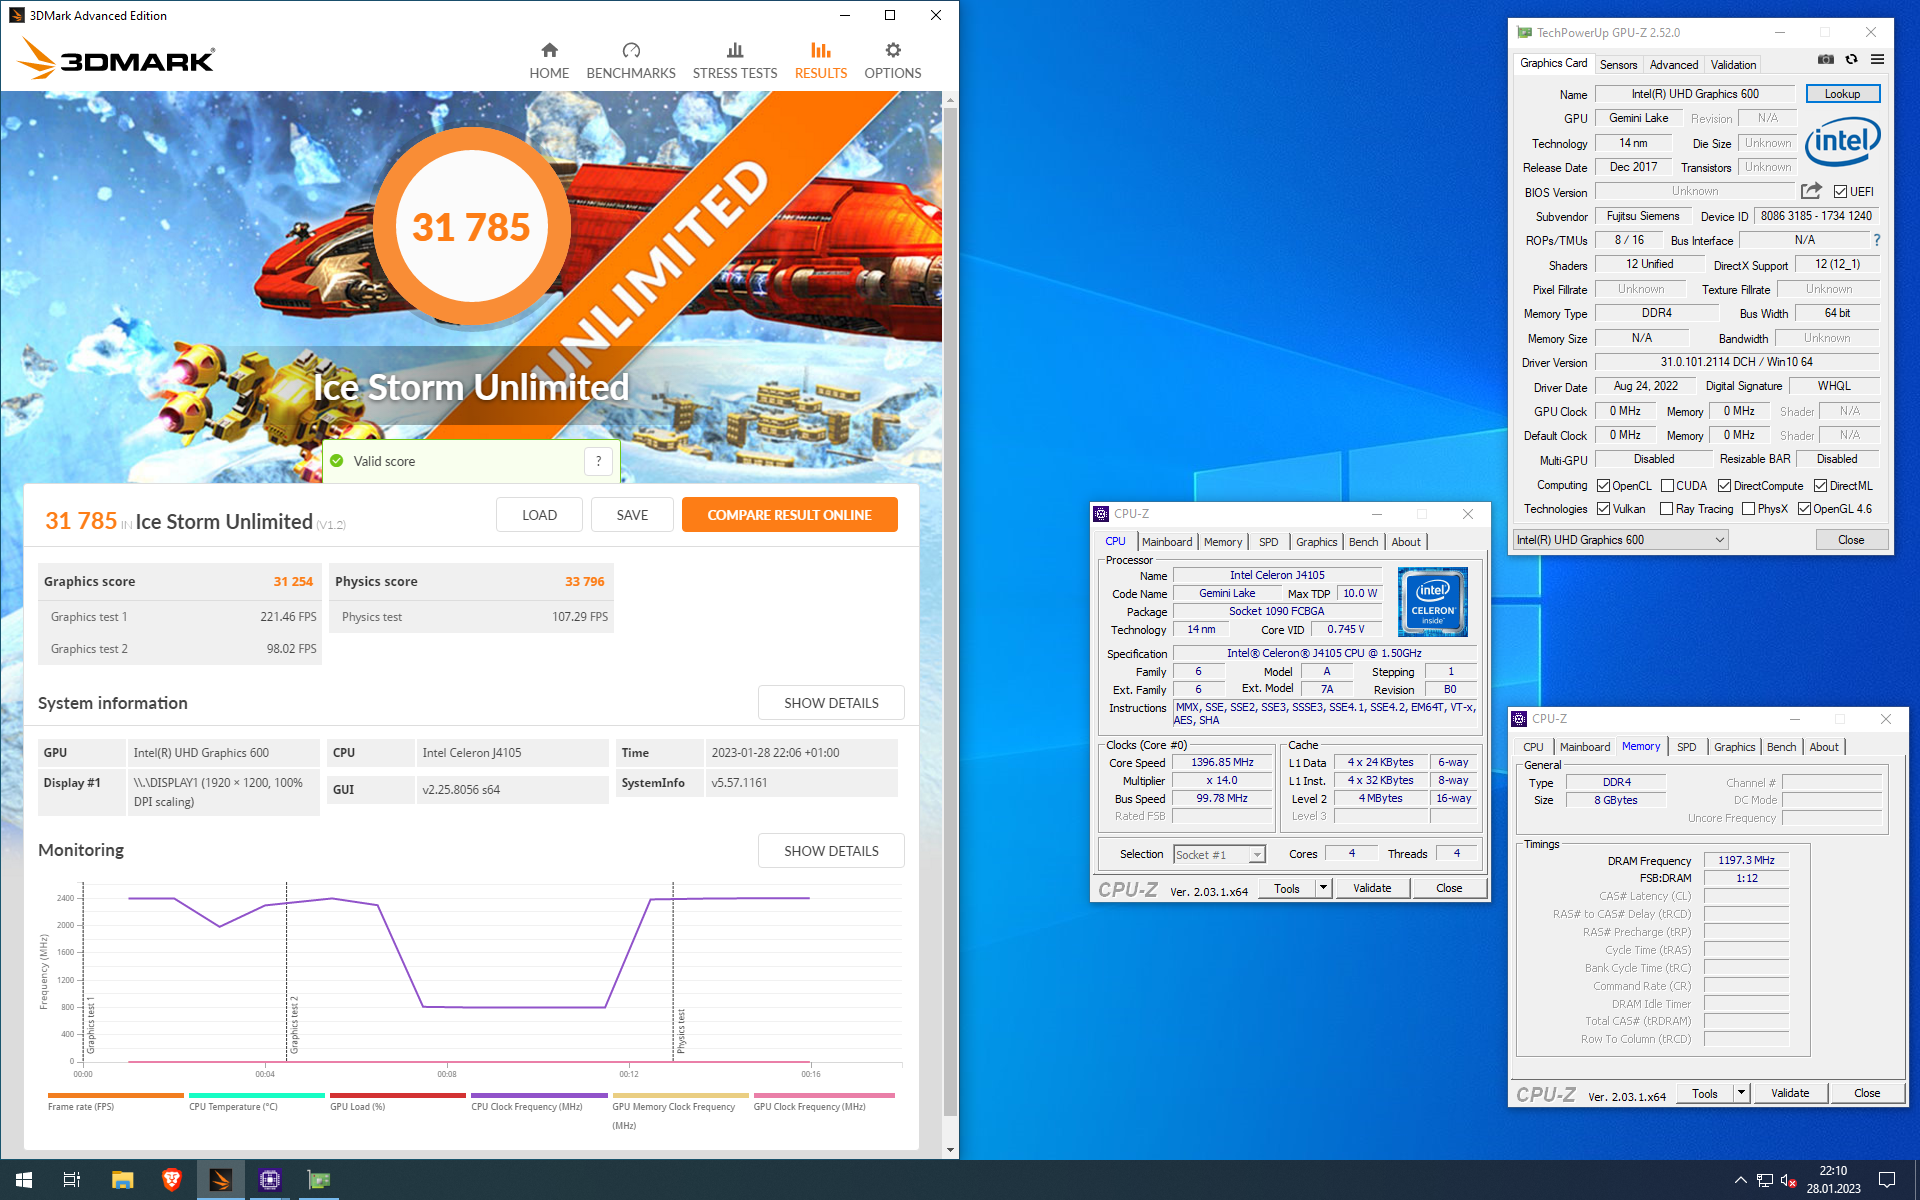Click the Lookup button in GPU-Z

(1842, 94)
